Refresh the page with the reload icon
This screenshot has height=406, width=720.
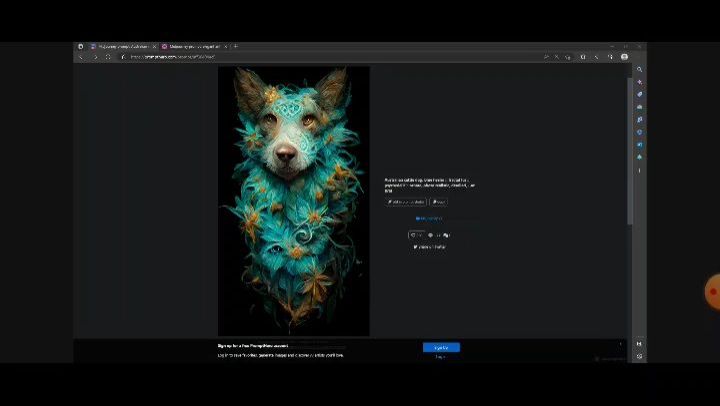click(x=108, y=57)
